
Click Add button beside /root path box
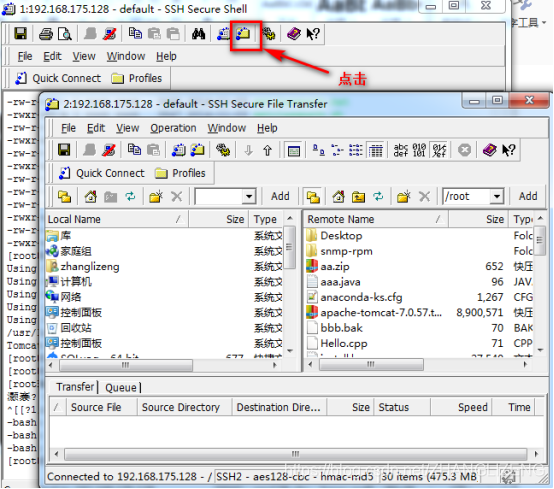[x=528, y=196]
